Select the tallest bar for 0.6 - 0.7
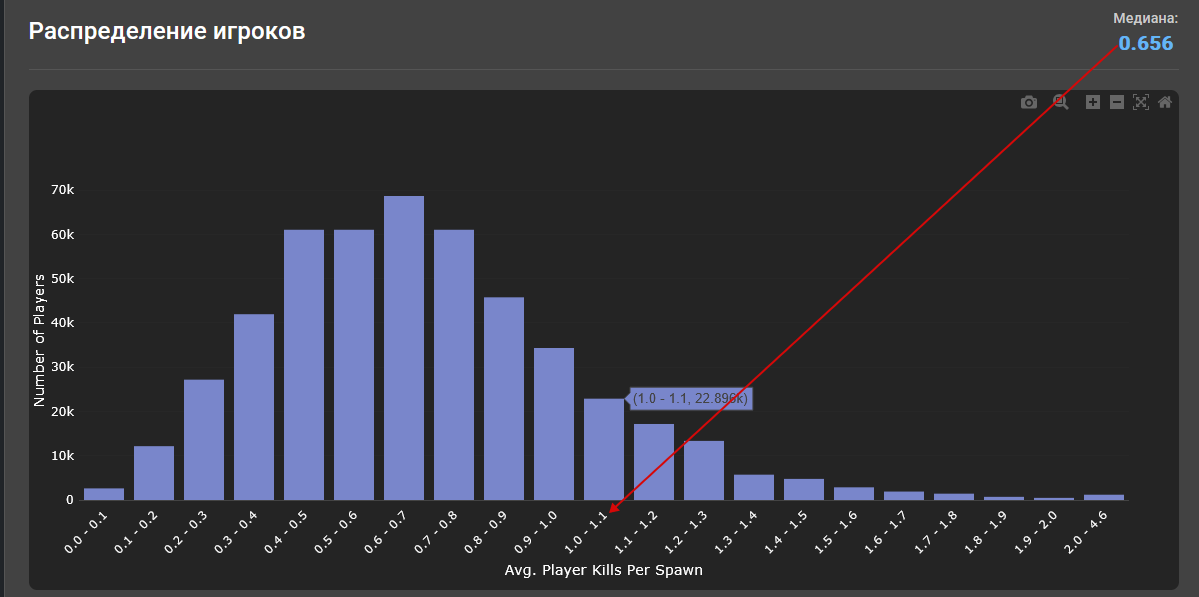Image resolution: width=1199 pixels, height=597 pixels. click(404, 348)
